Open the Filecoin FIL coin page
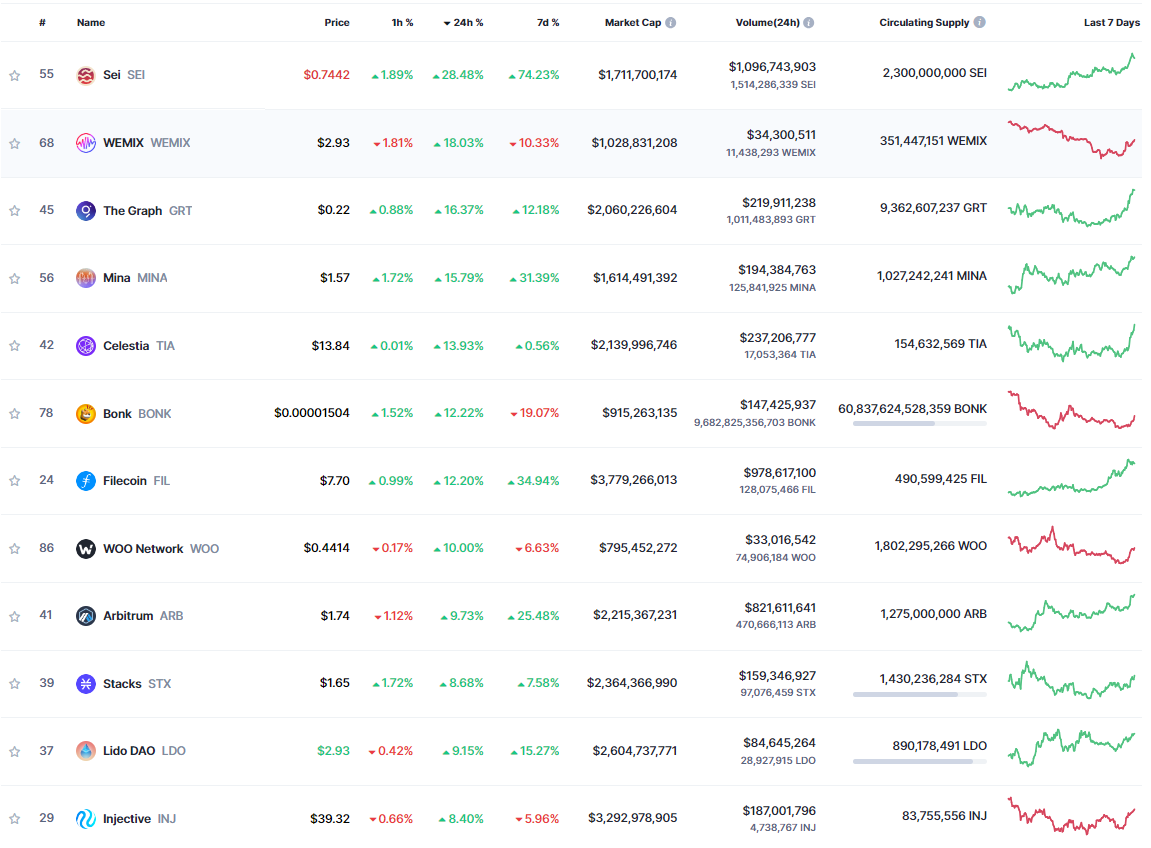The image size is (1151, 848). pyautogui.click(x=137, y=481)
